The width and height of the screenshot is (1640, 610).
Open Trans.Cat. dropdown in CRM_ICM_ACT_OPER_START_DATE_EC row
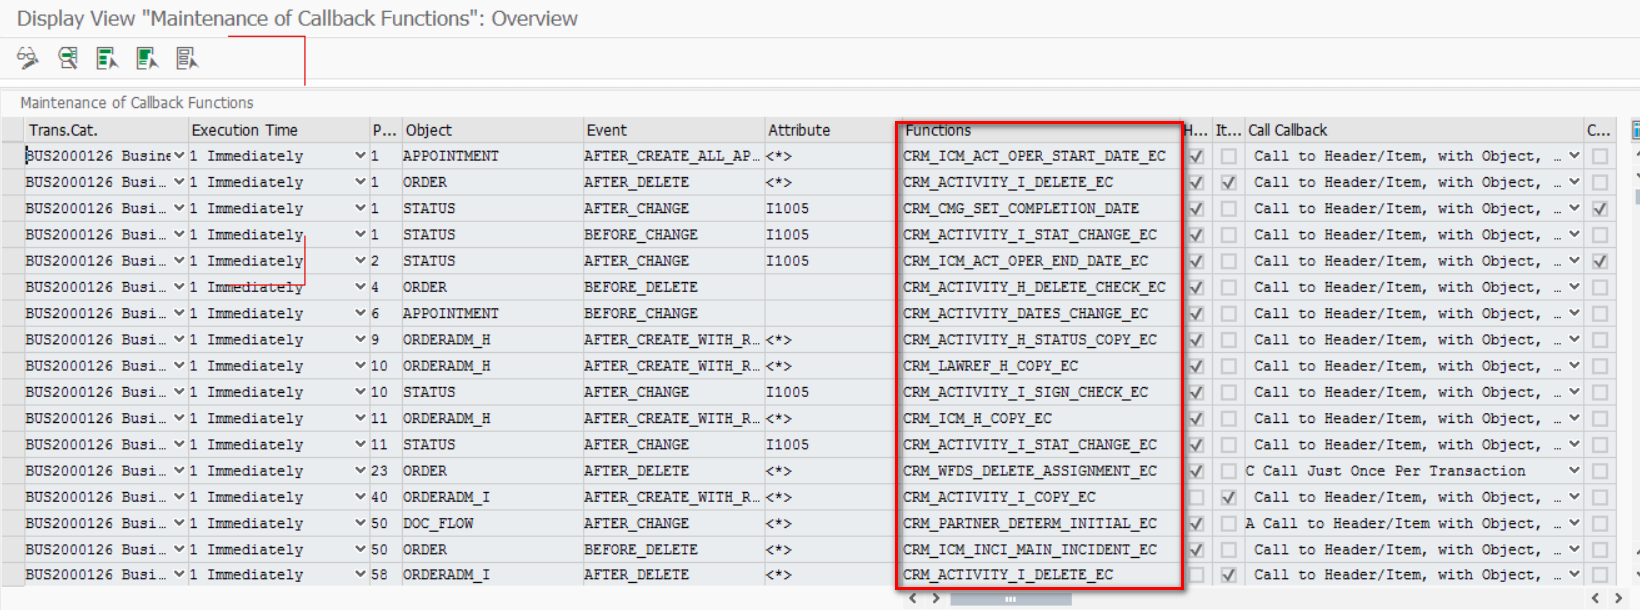click(x=179, y=156)
